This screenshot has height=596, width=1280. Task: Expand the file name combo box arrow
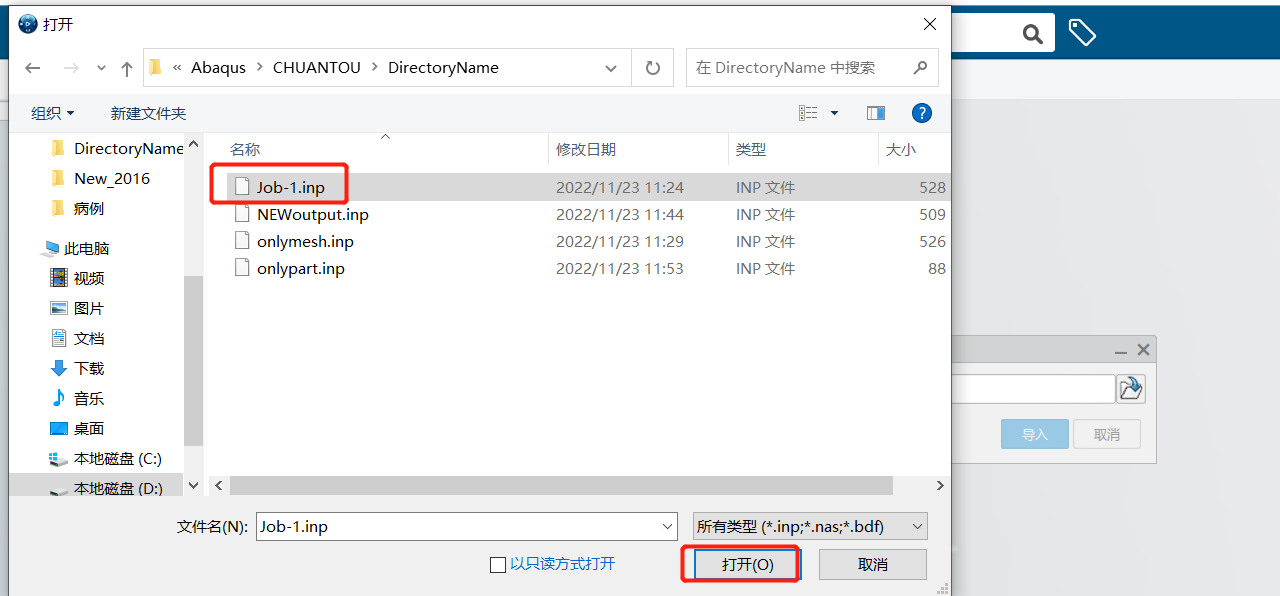click(666, 525)
